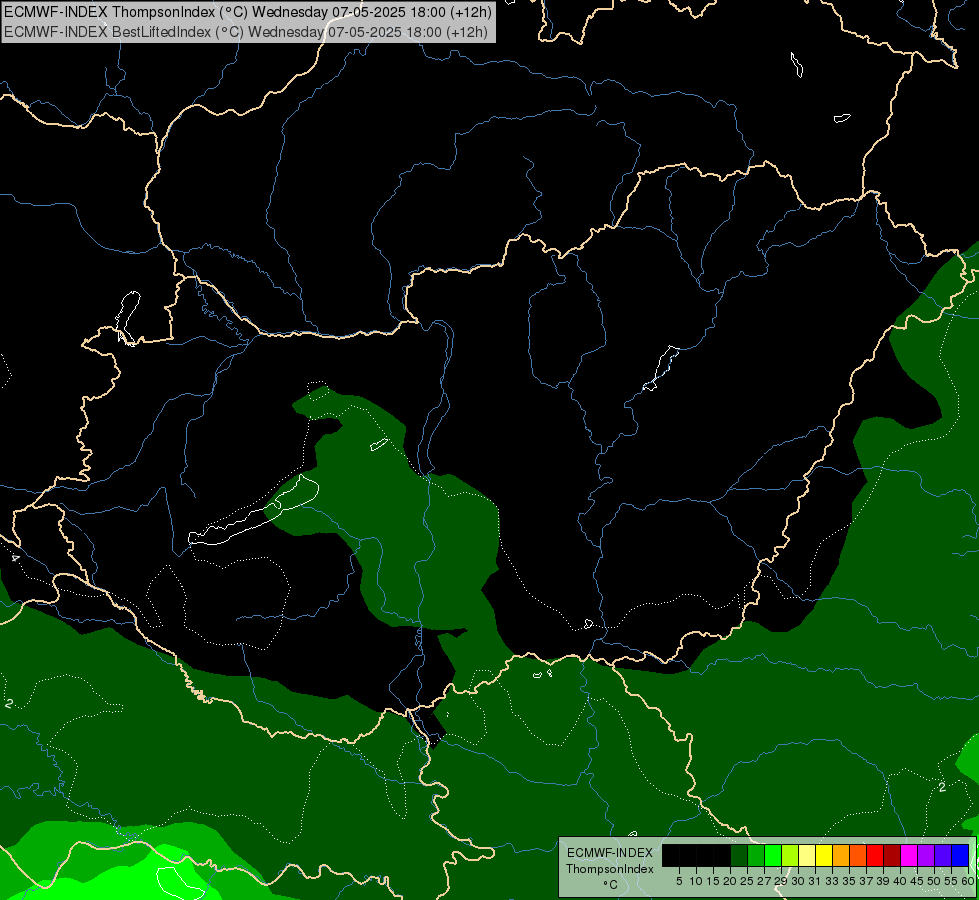Choose the dark red 39–40 legend swatch
This screenshot has height=900, width=979.
(x=892, y=855)
